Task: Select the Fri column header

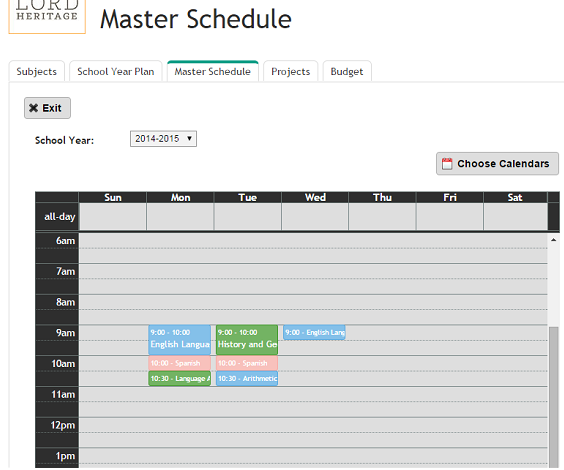Action: pos(450,197)
